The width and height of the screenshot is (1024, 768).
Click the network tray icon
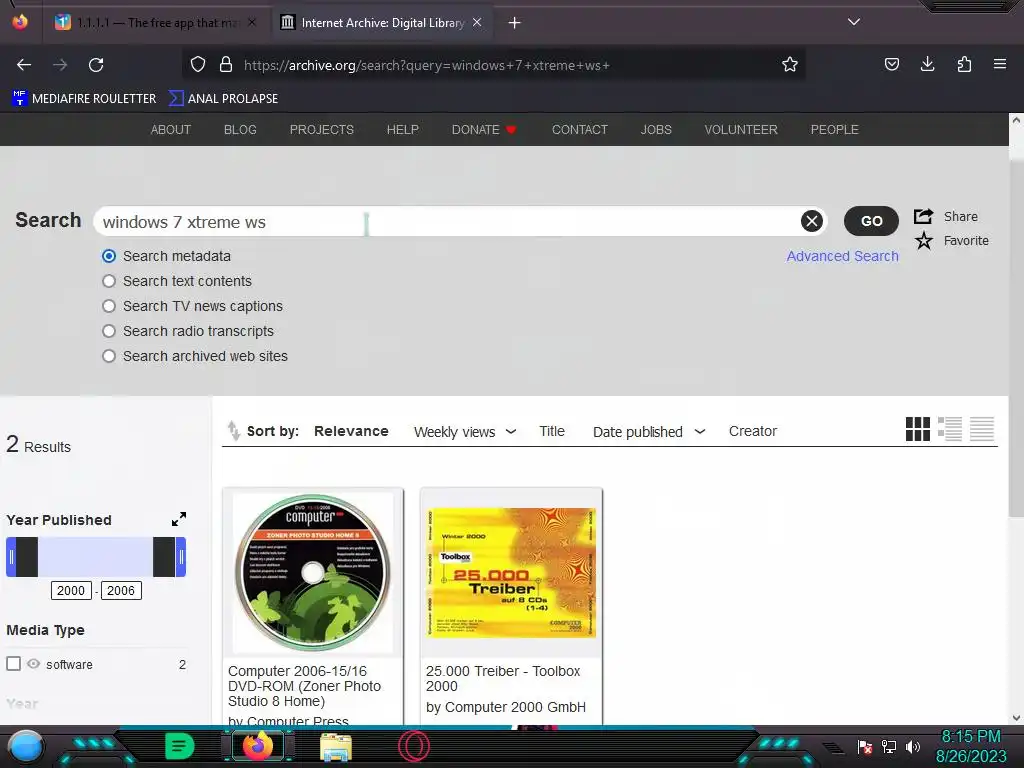coord(889,746)
